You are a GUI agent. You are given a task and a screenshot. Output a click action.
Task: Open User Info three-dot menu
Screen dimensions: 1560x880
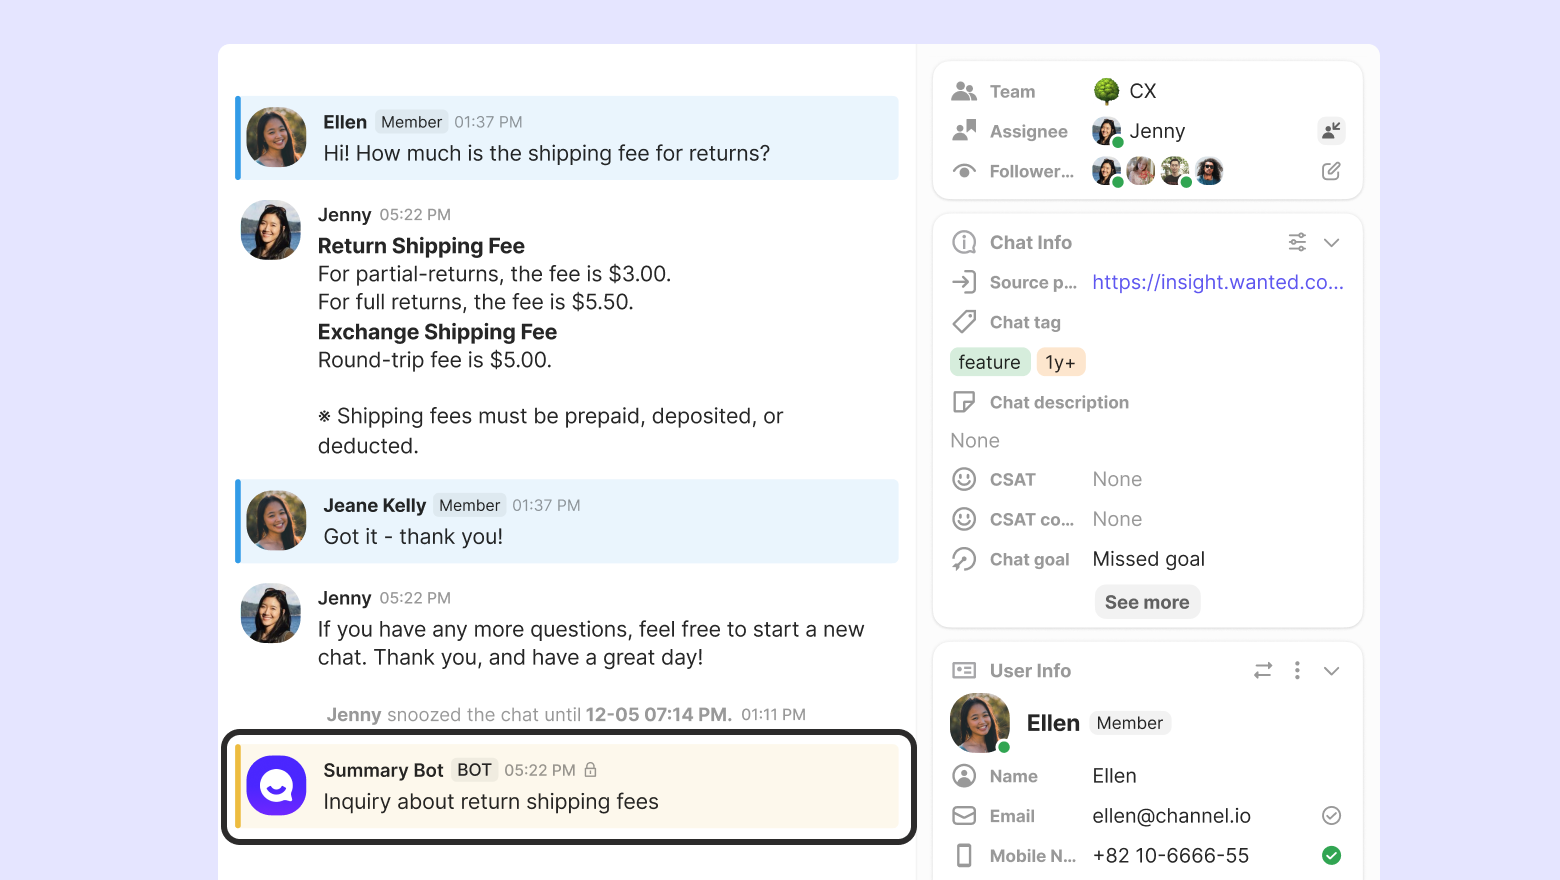tap(1297, 670)
